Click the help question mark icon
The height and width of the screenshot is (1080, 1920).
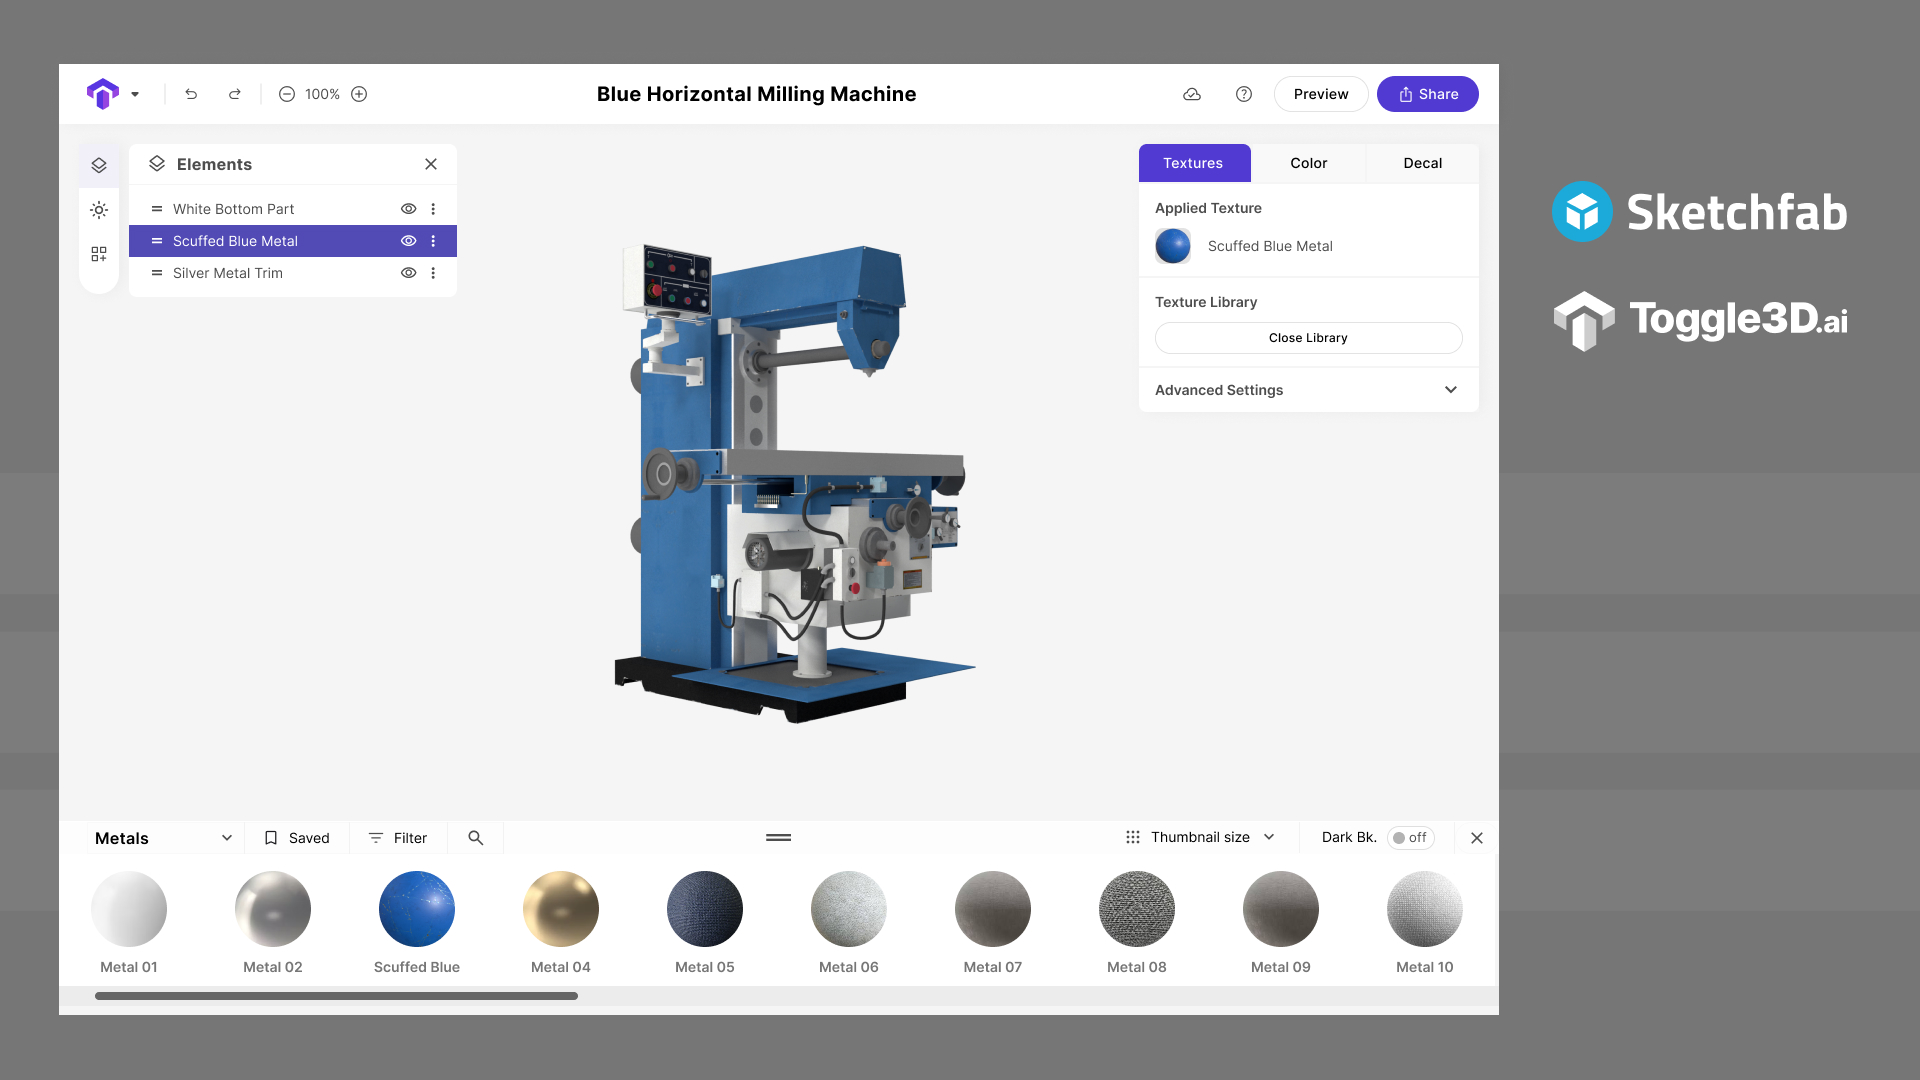click(1244, 93)
